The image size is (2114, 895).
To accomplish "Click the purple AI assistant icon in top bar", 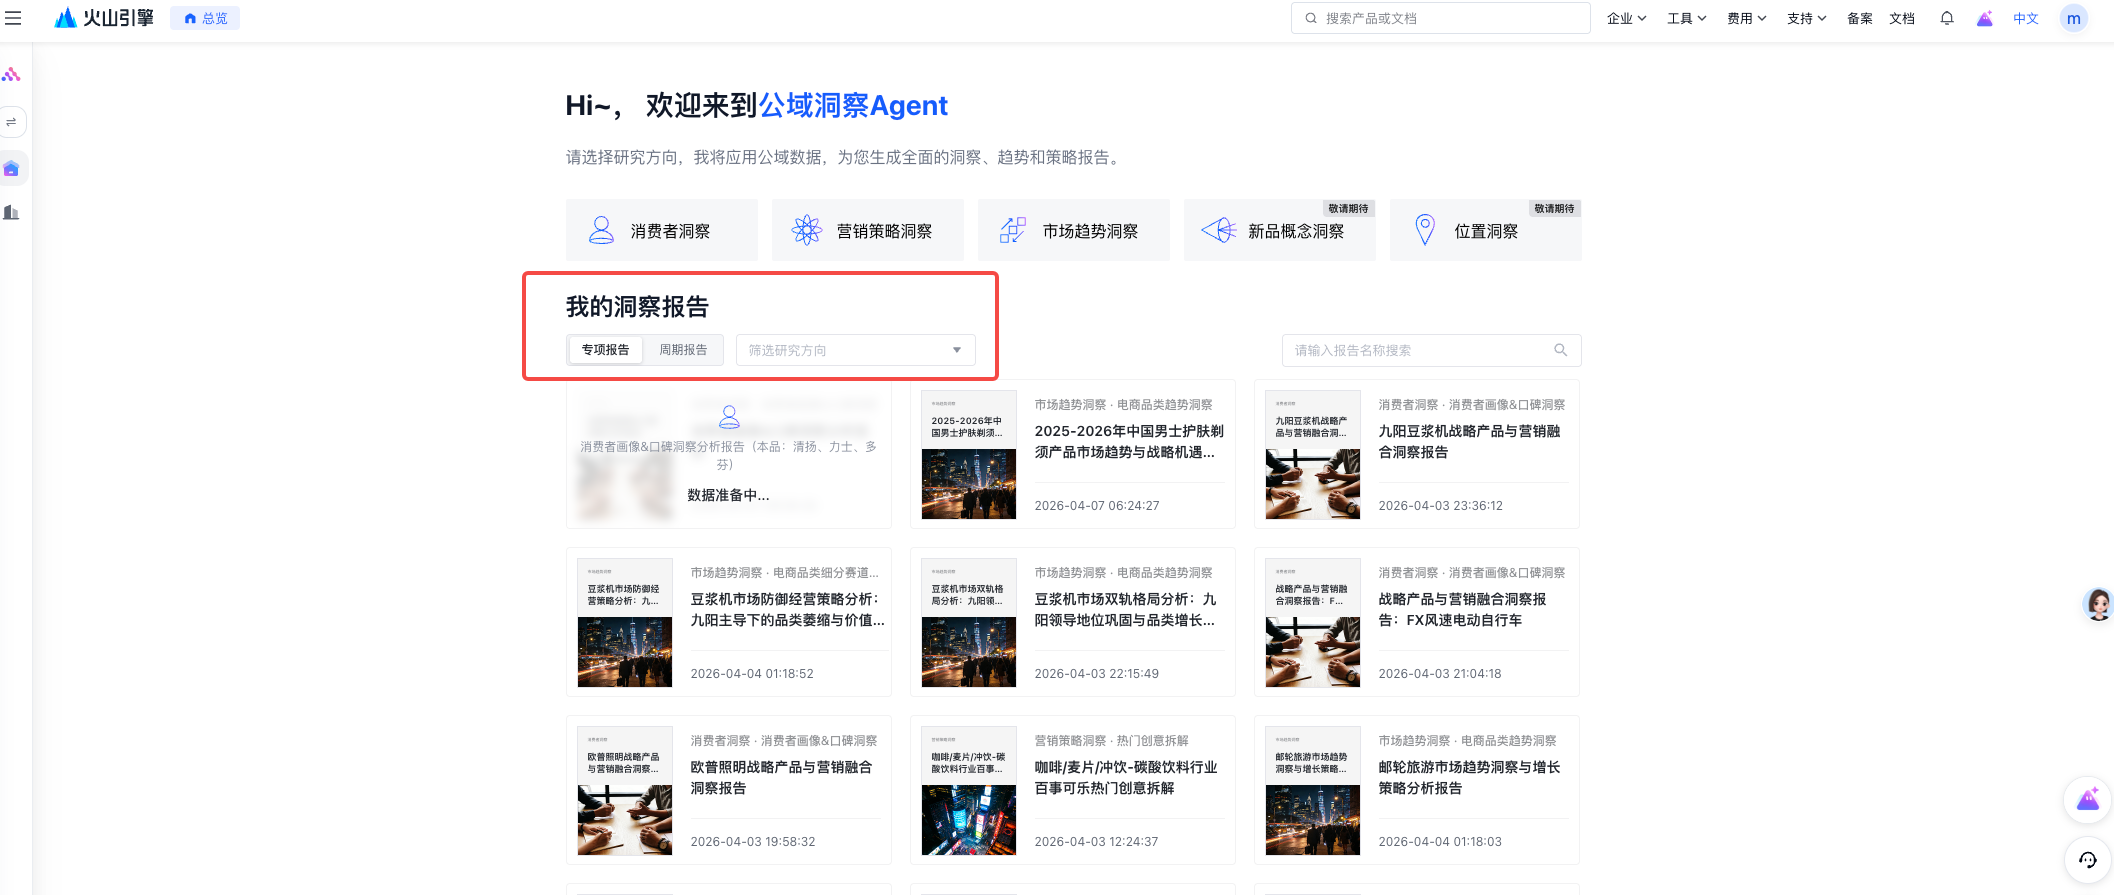I will tap(1985, 18).
